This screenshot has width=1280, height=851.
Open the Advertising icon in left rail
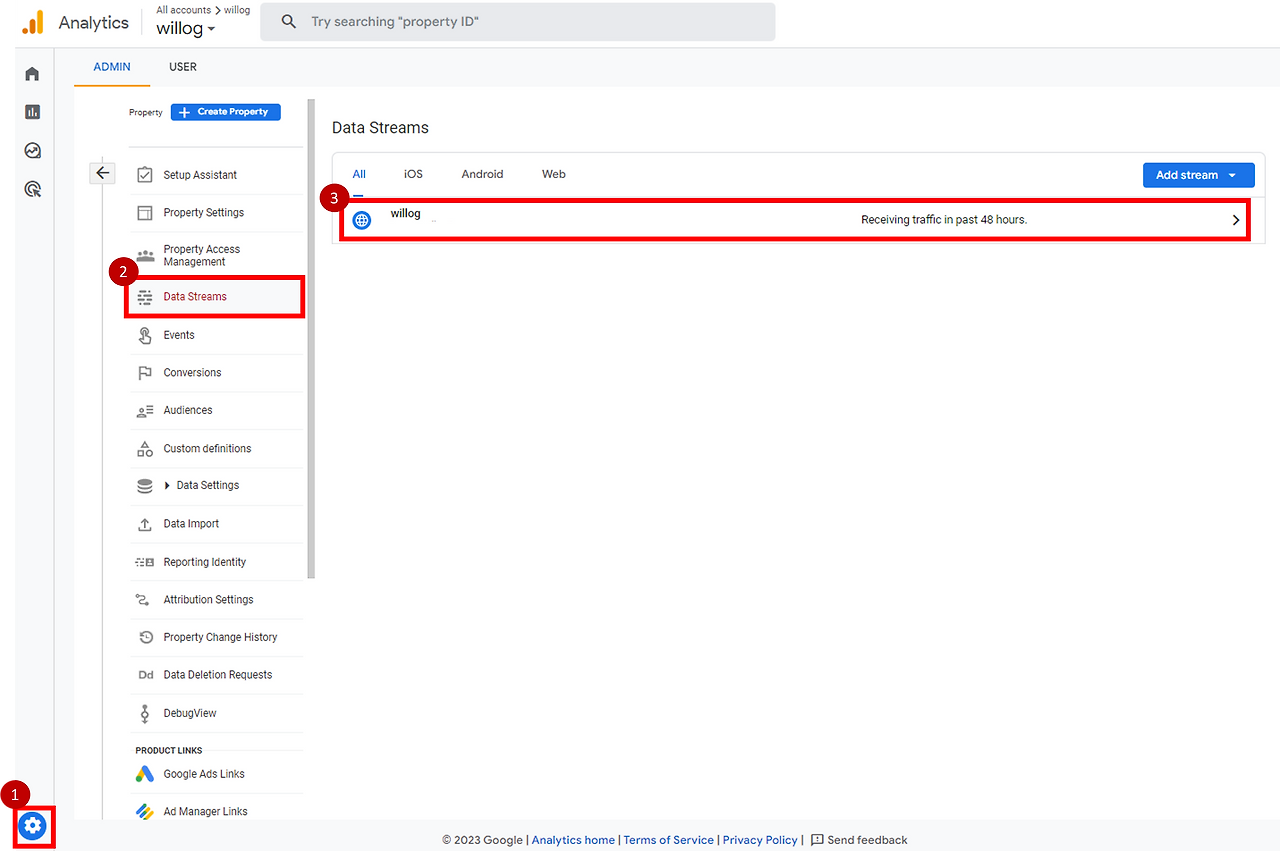click(32, 189)
